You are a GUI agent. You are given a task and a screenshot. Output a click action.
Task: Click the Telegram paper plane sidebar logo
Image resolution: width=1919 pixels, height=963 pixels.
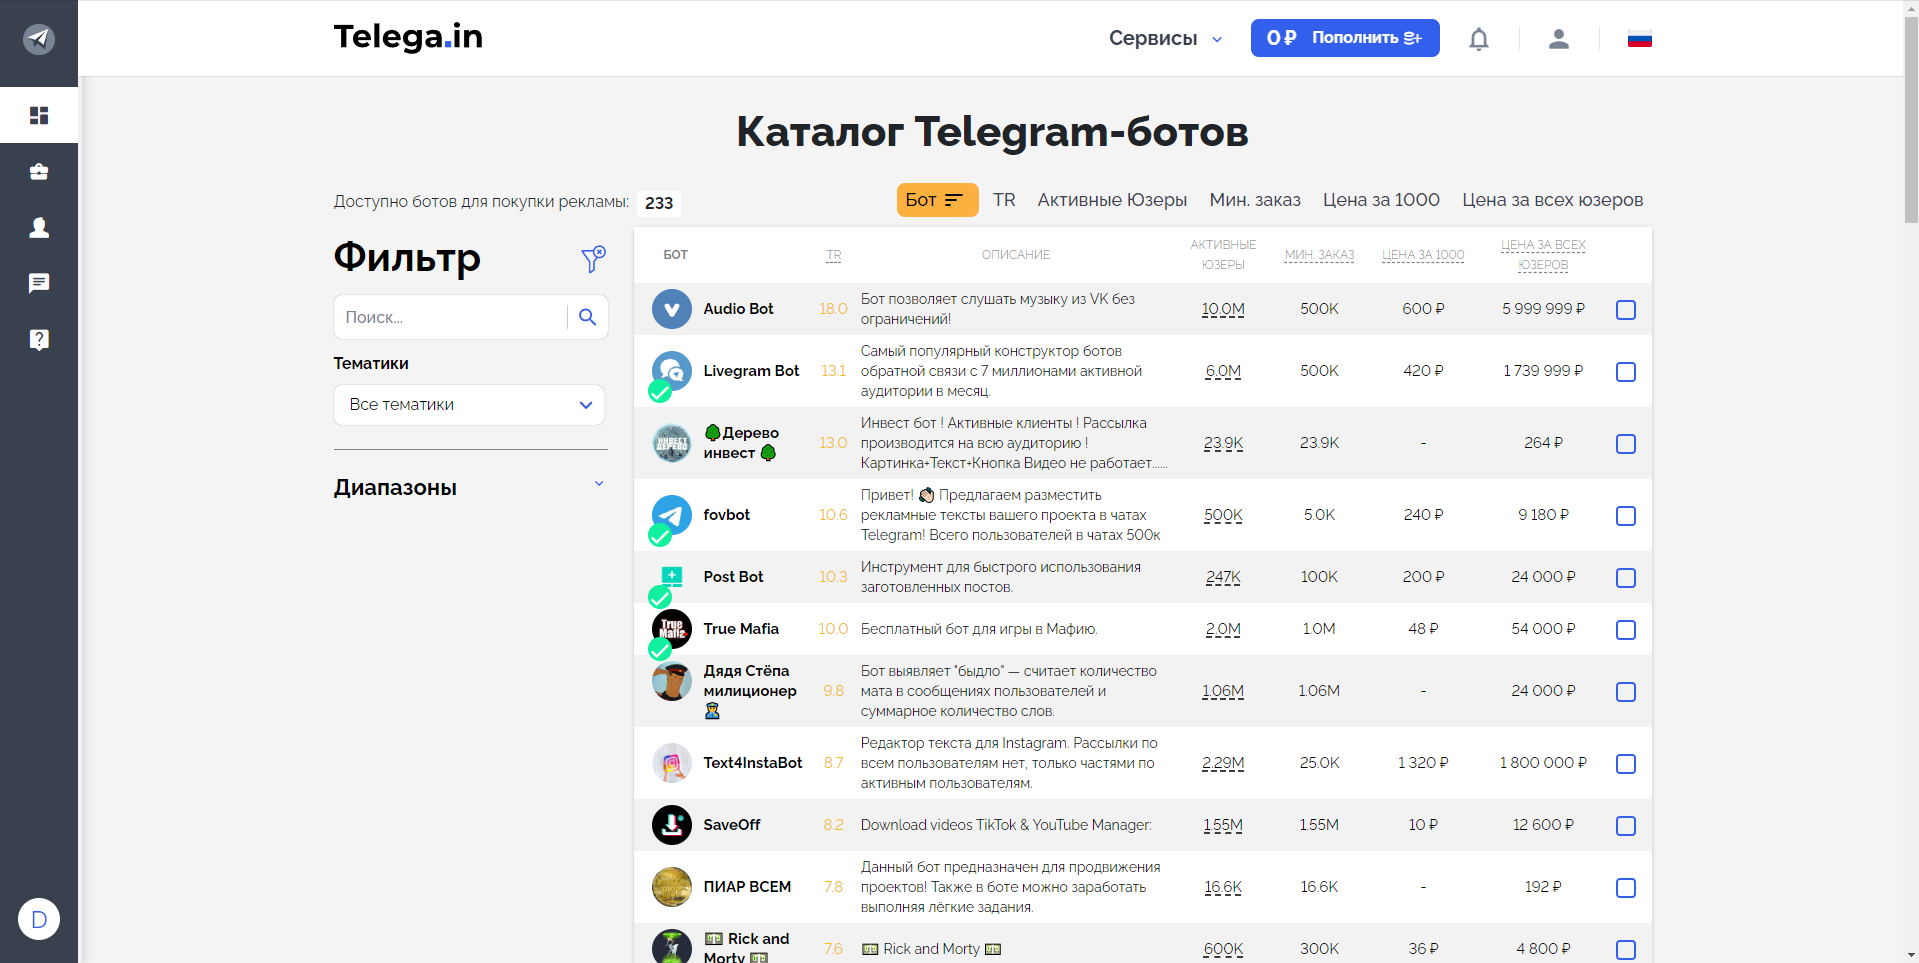(x=39, y=39)
